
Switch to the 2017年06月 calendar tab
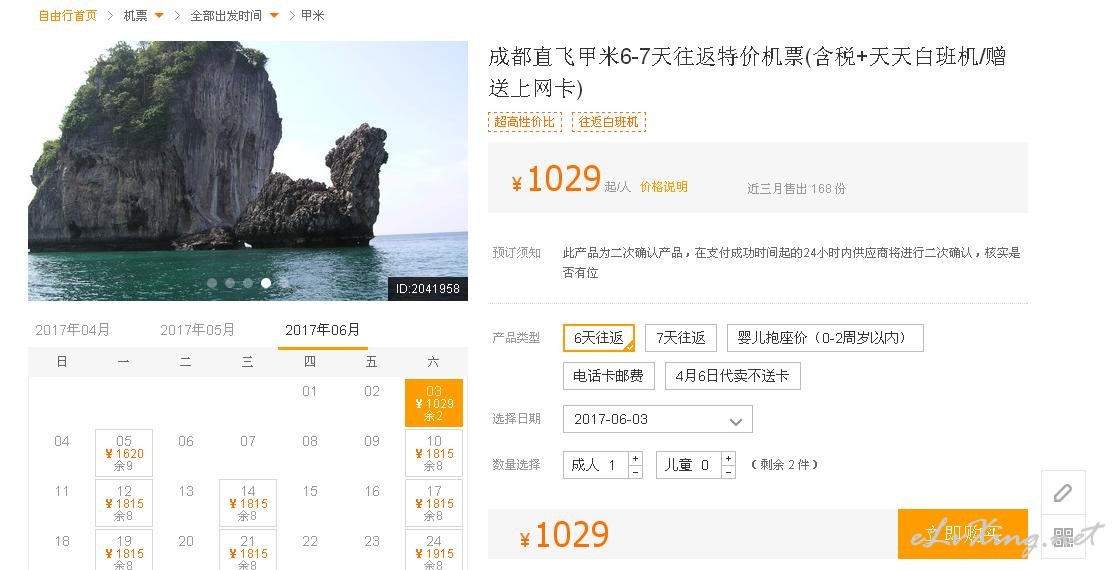[322, 330]
